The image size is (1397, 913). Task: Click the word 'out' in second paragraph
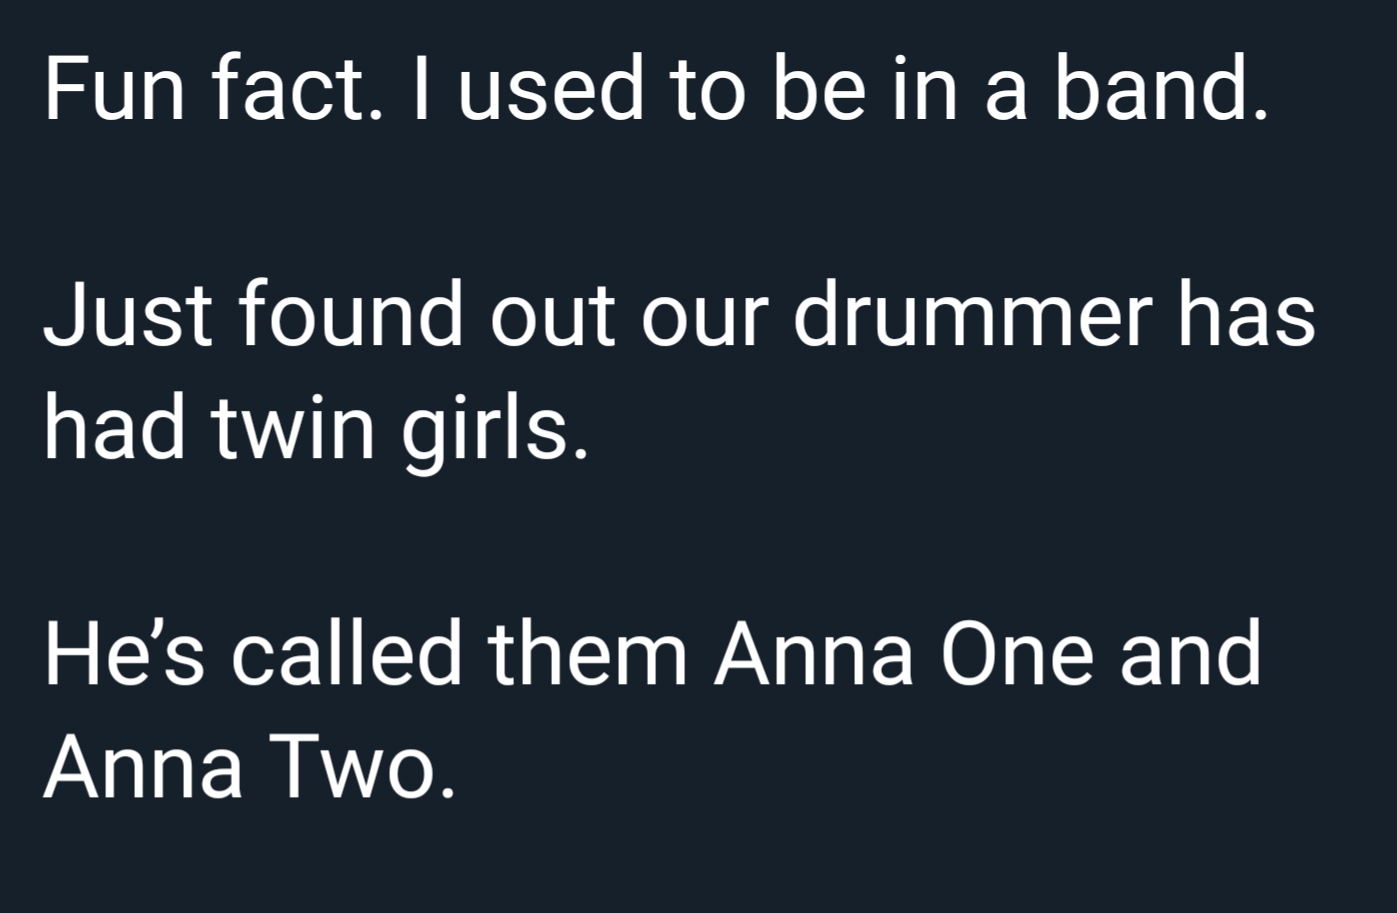coord(552,320)
